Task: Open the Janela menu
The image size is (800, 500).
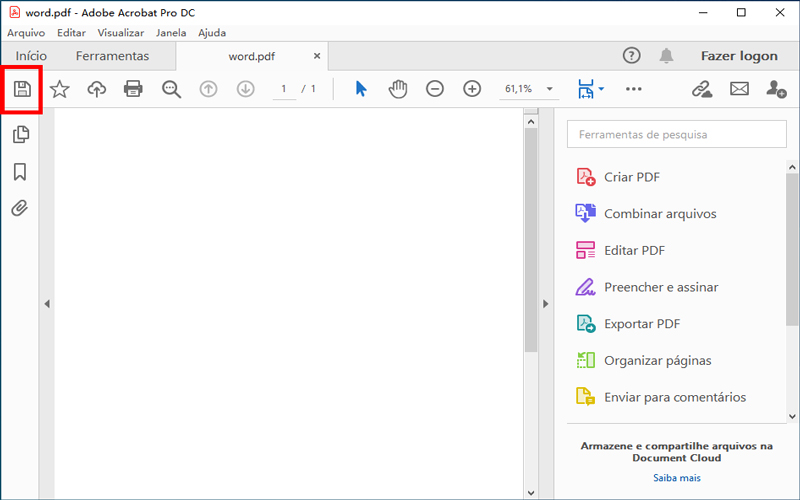Action: [171, 33]
